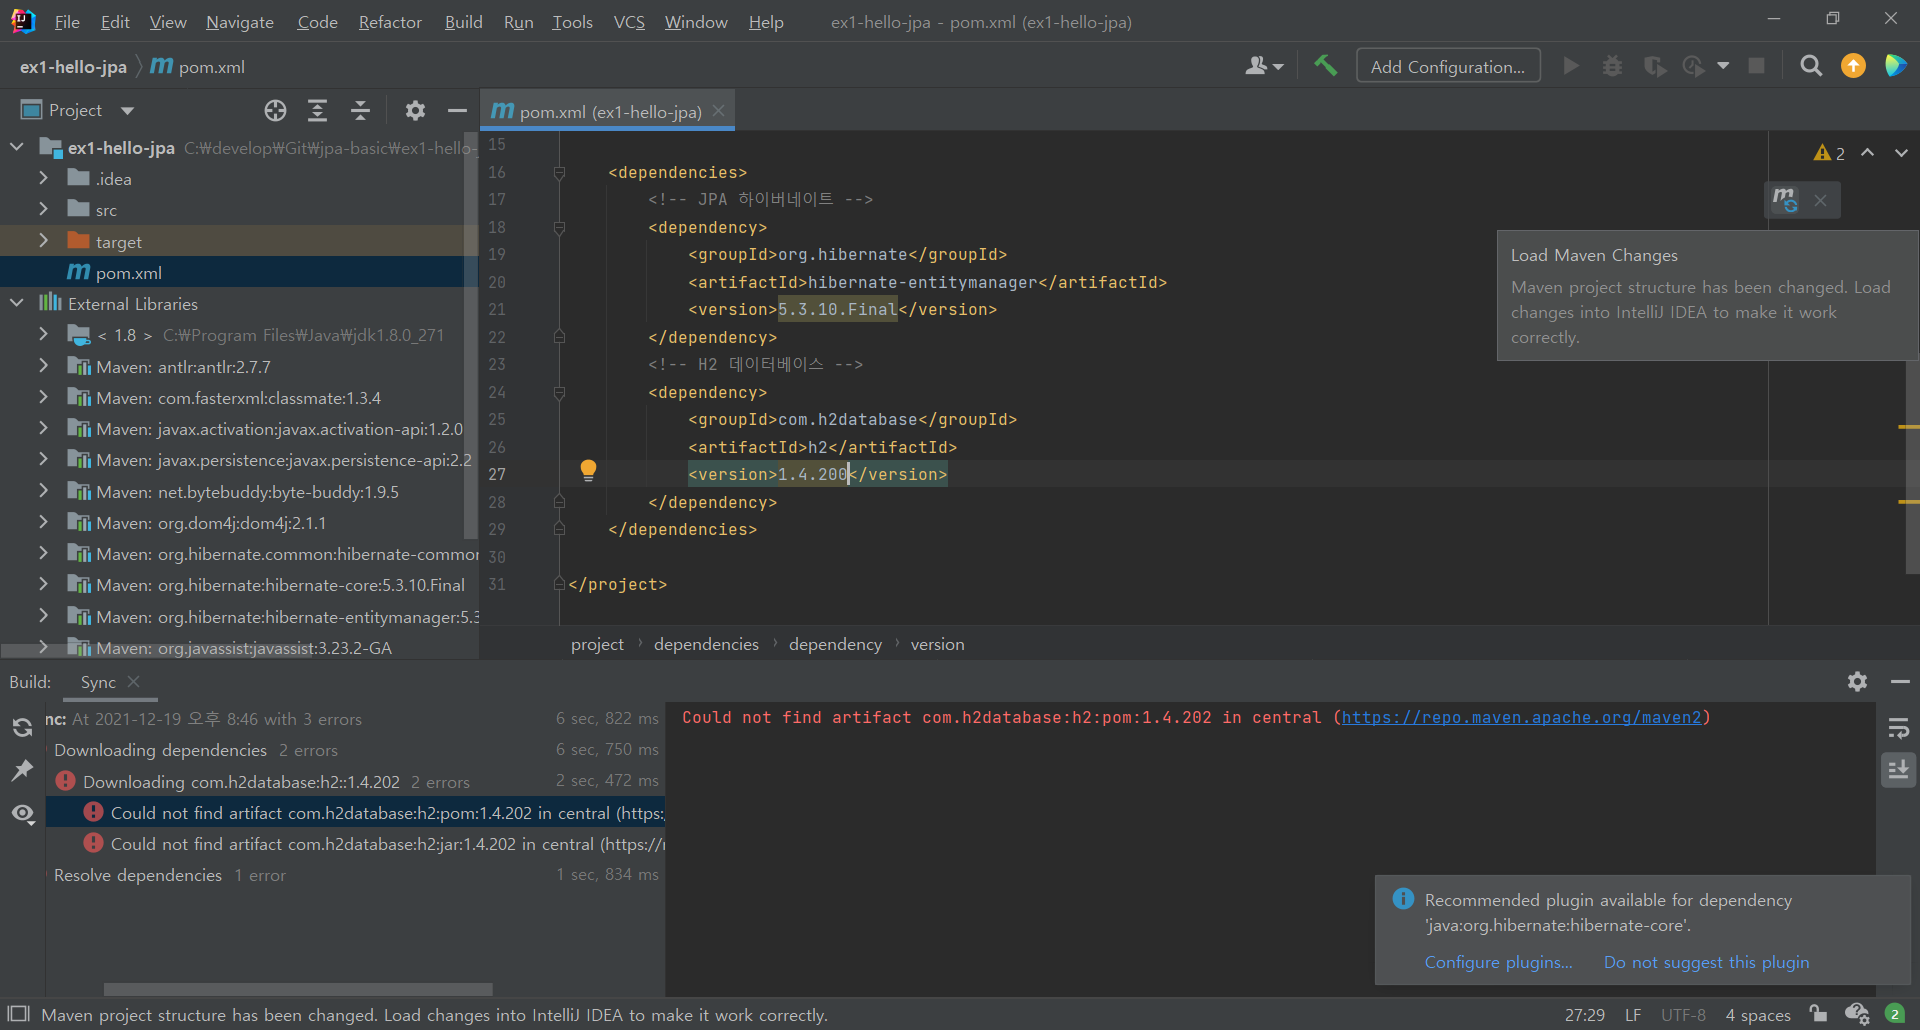Toggle tool window bars icon in status bar

(x=18, y=1014)
